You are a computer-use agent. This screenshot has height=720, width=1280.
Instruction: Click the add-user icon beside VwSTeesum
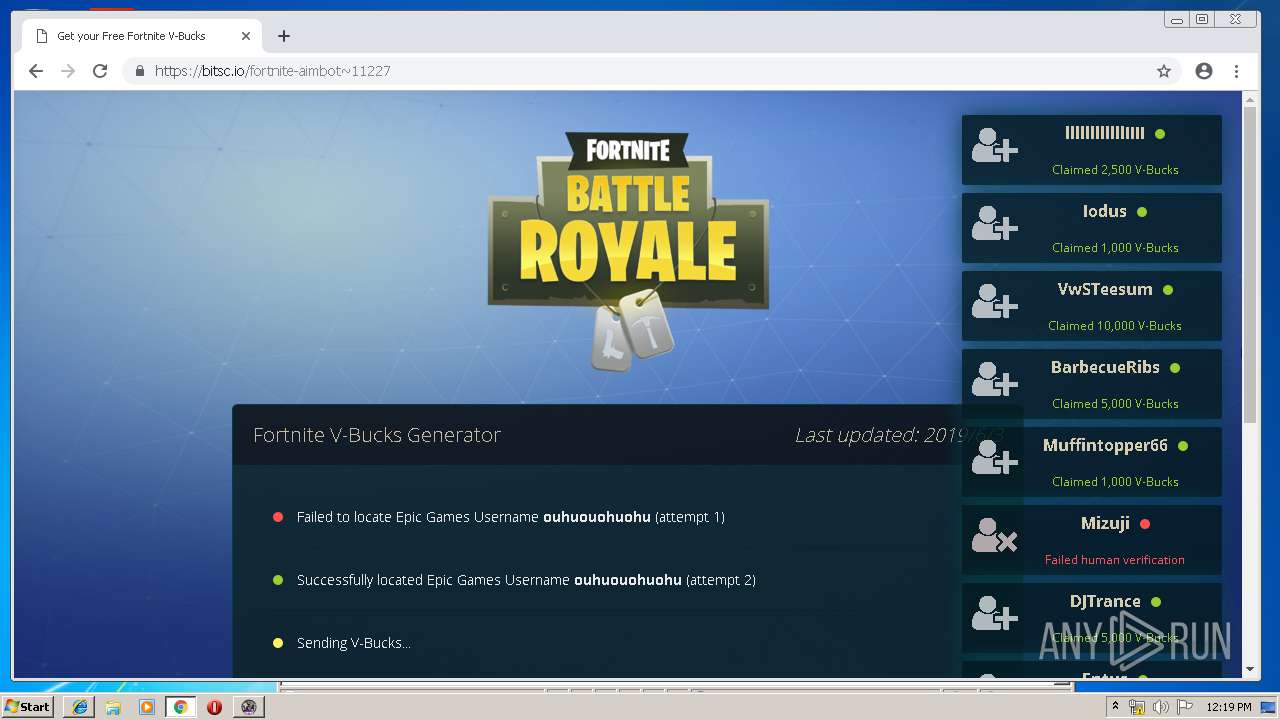coord(994,302)
